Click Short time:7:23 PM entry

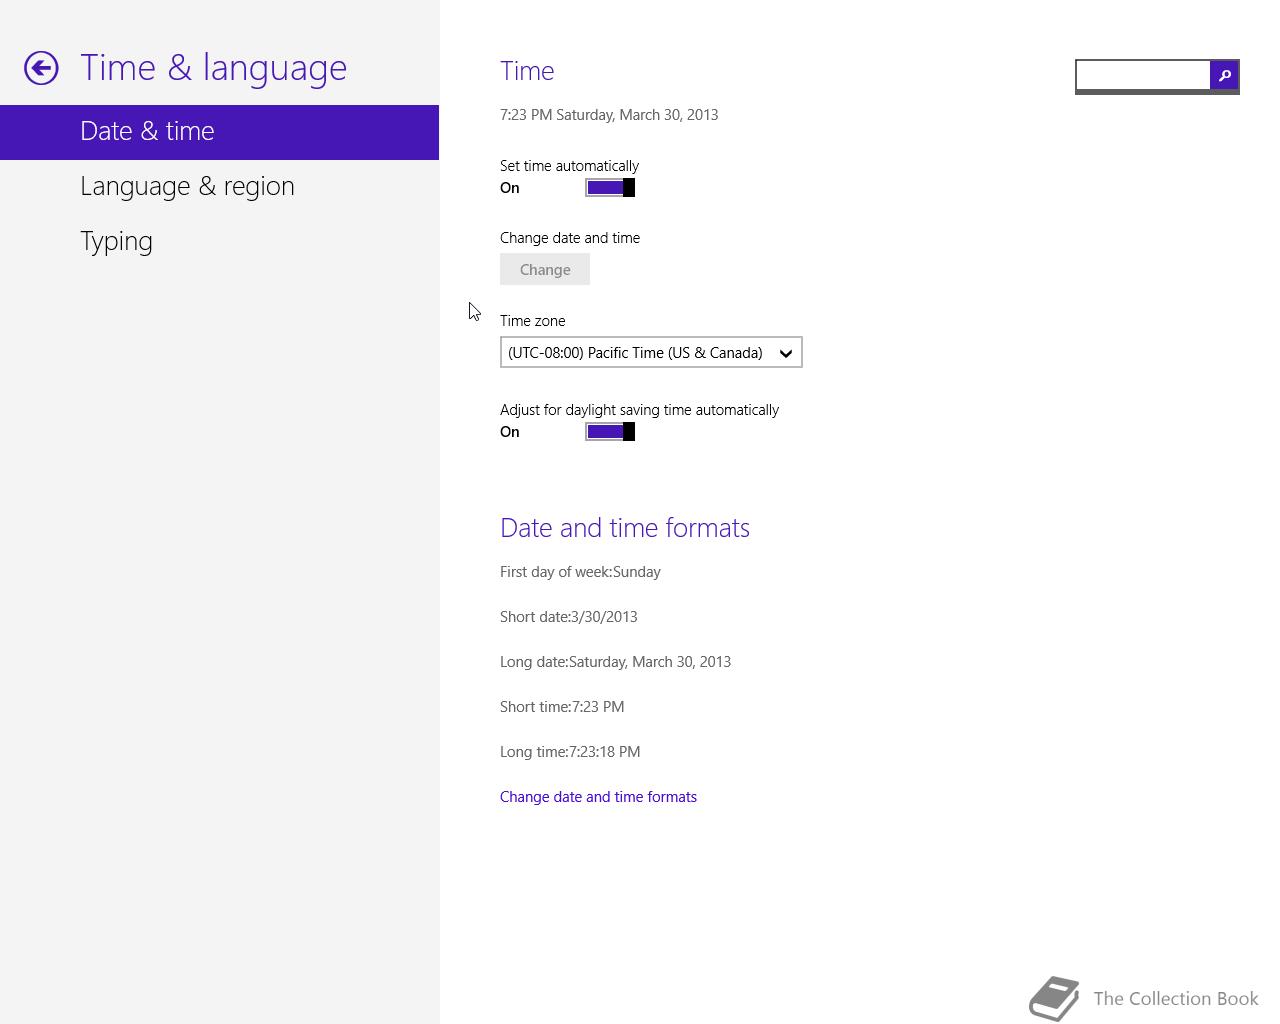click(x=562, y=707)
